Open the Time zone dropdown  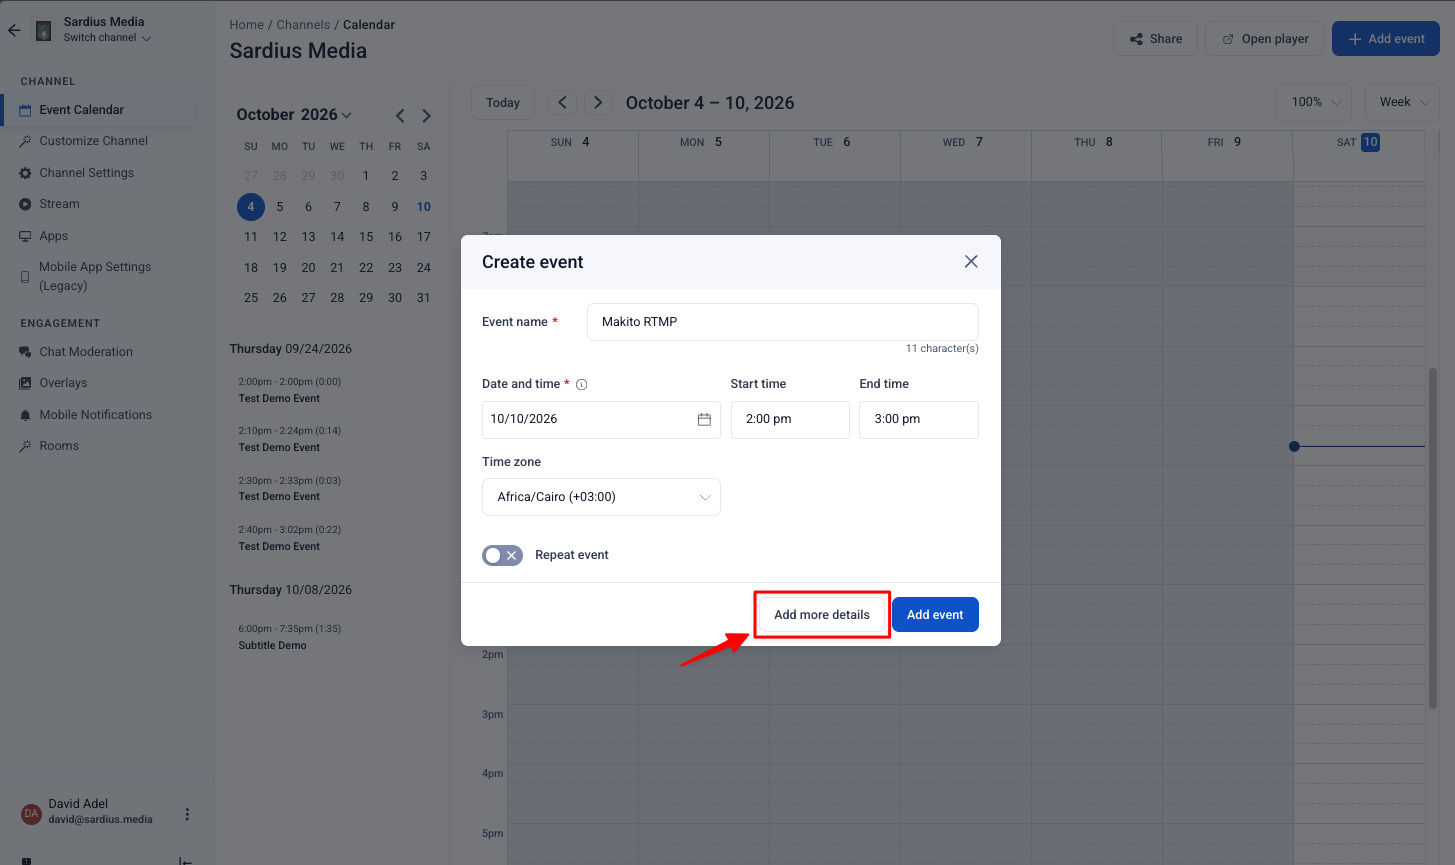pyautogui.click(x=601, y=497)
